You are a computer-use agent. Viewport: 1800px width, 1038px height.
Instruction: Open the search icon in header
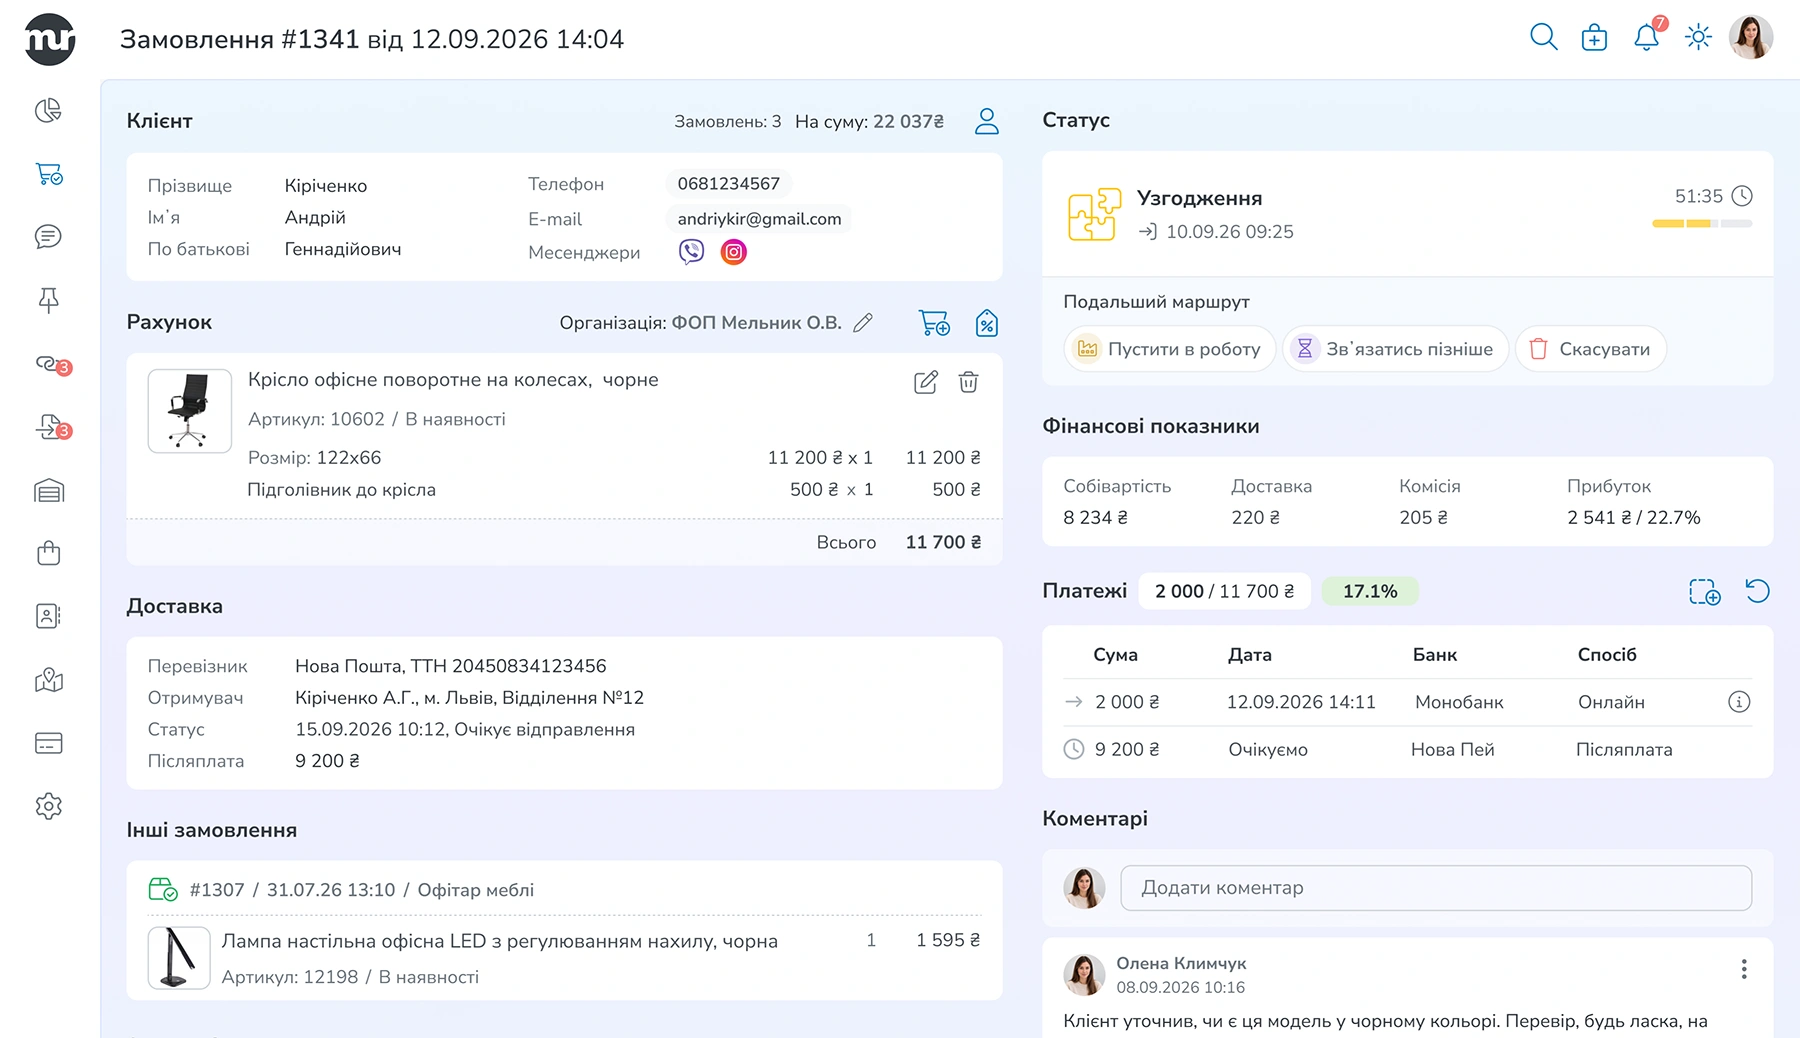click(1543, 38)
